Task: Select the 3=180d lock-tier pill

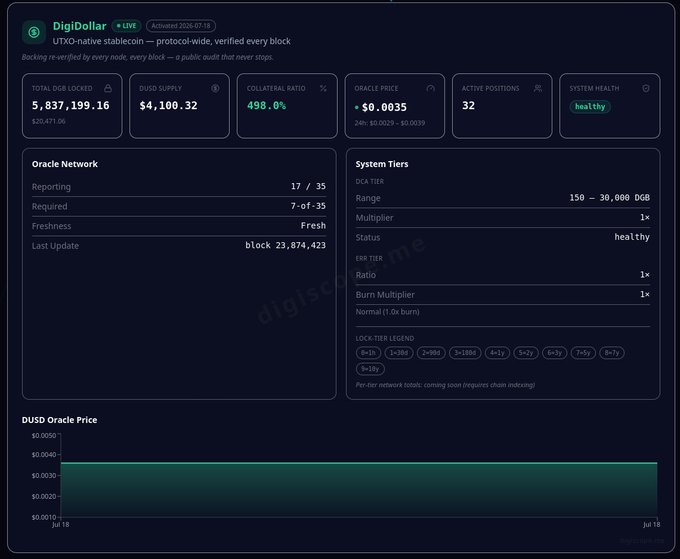Action: tap(465, 353)
